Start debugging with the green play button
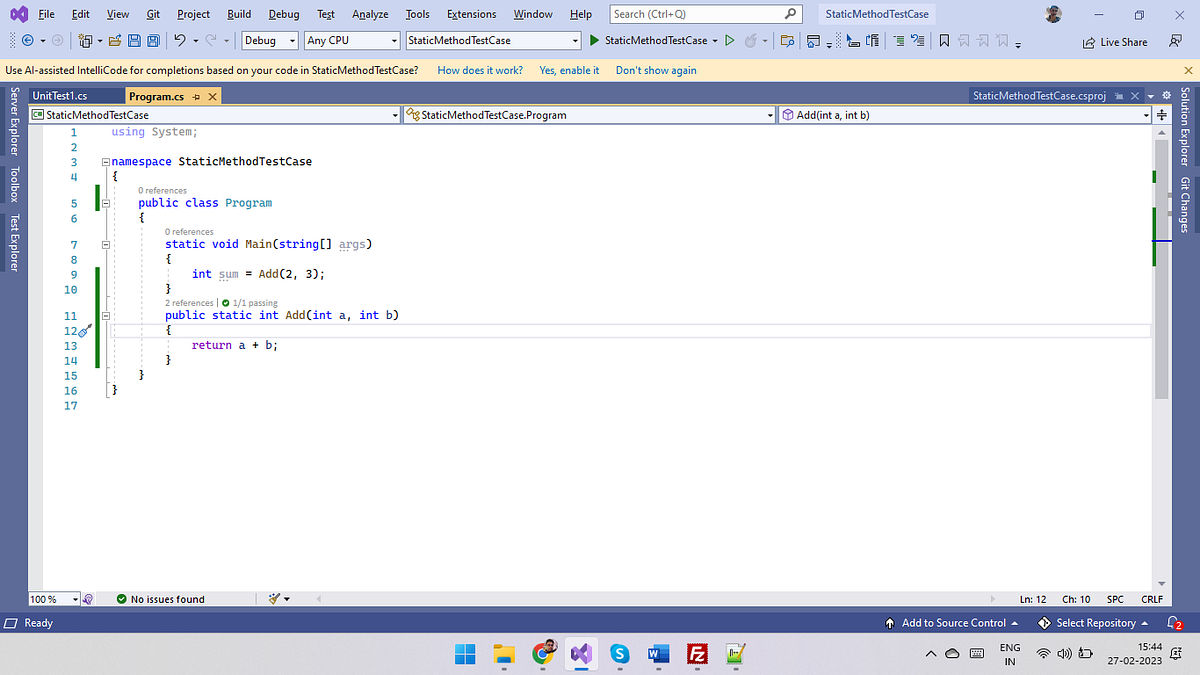This screenshot has width=1200, height=675. click(x=595, y=41)
